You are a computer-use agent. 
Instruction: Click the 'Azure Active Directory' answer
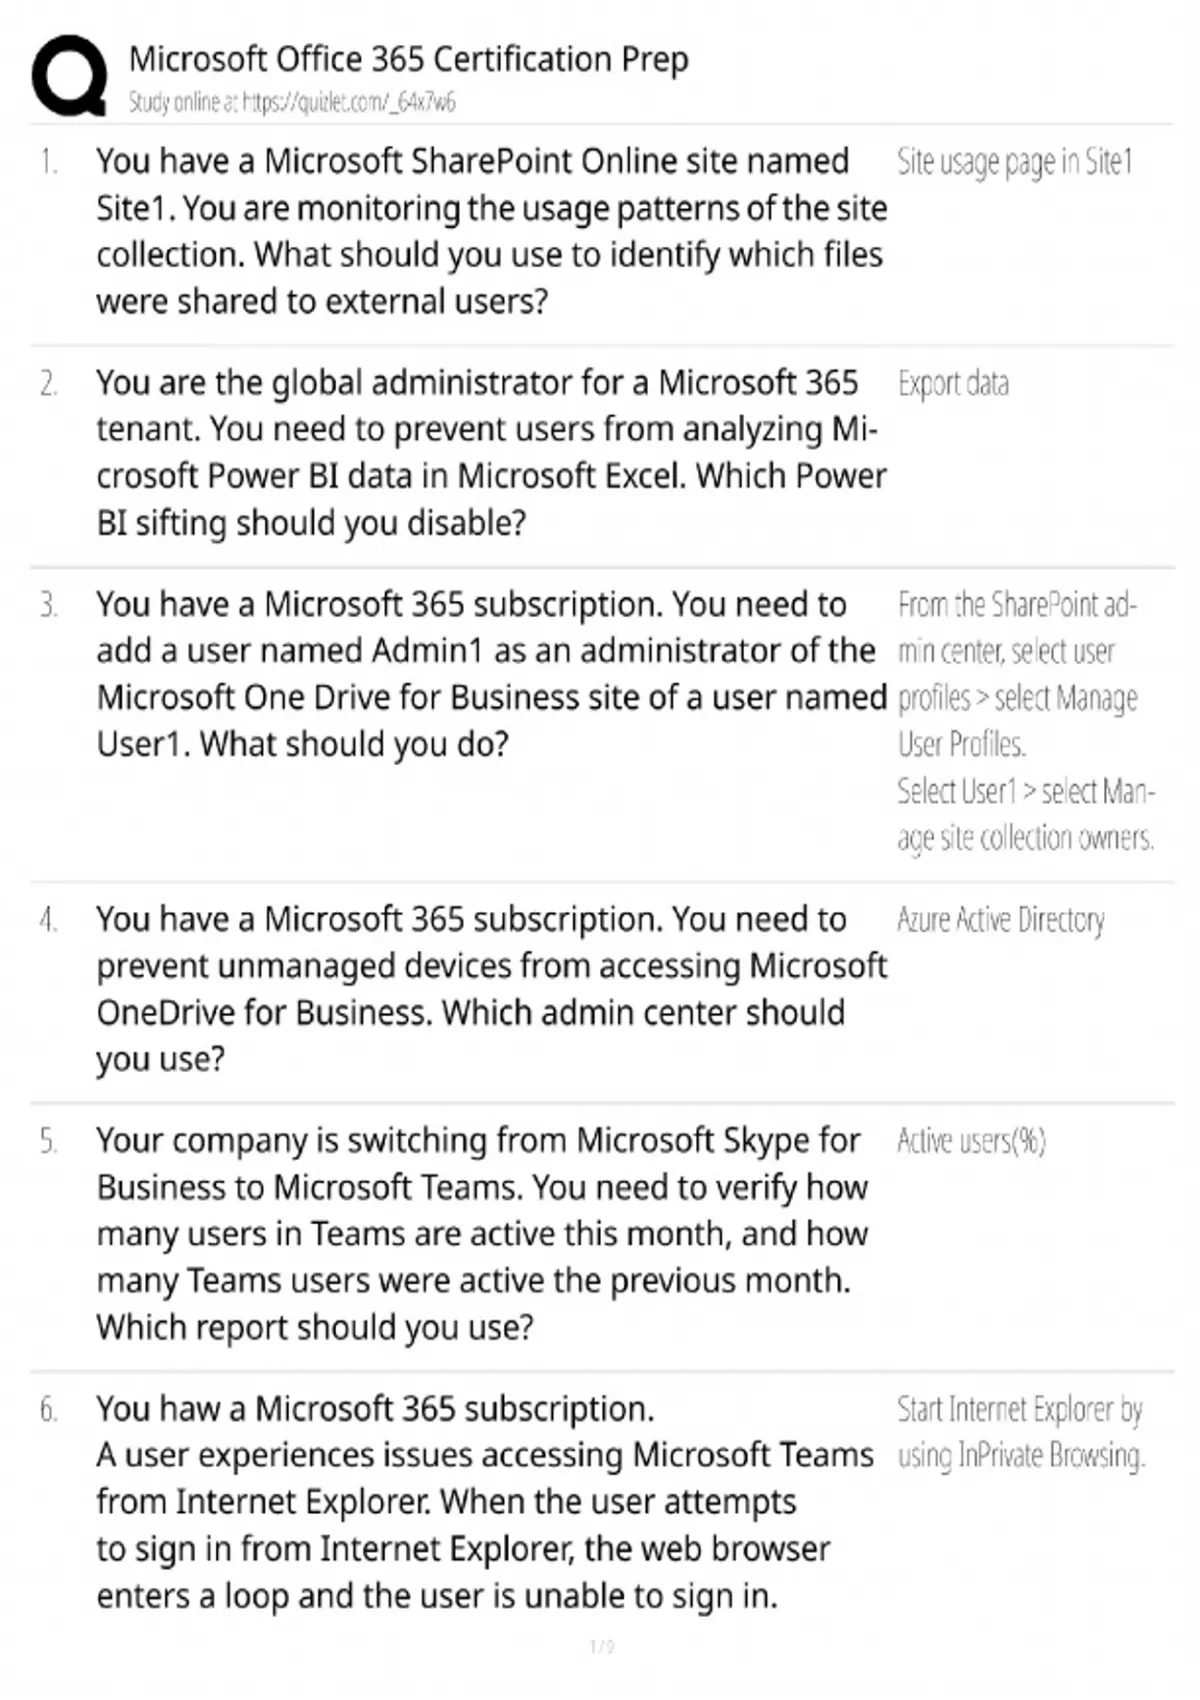[x=1000, y=920]
